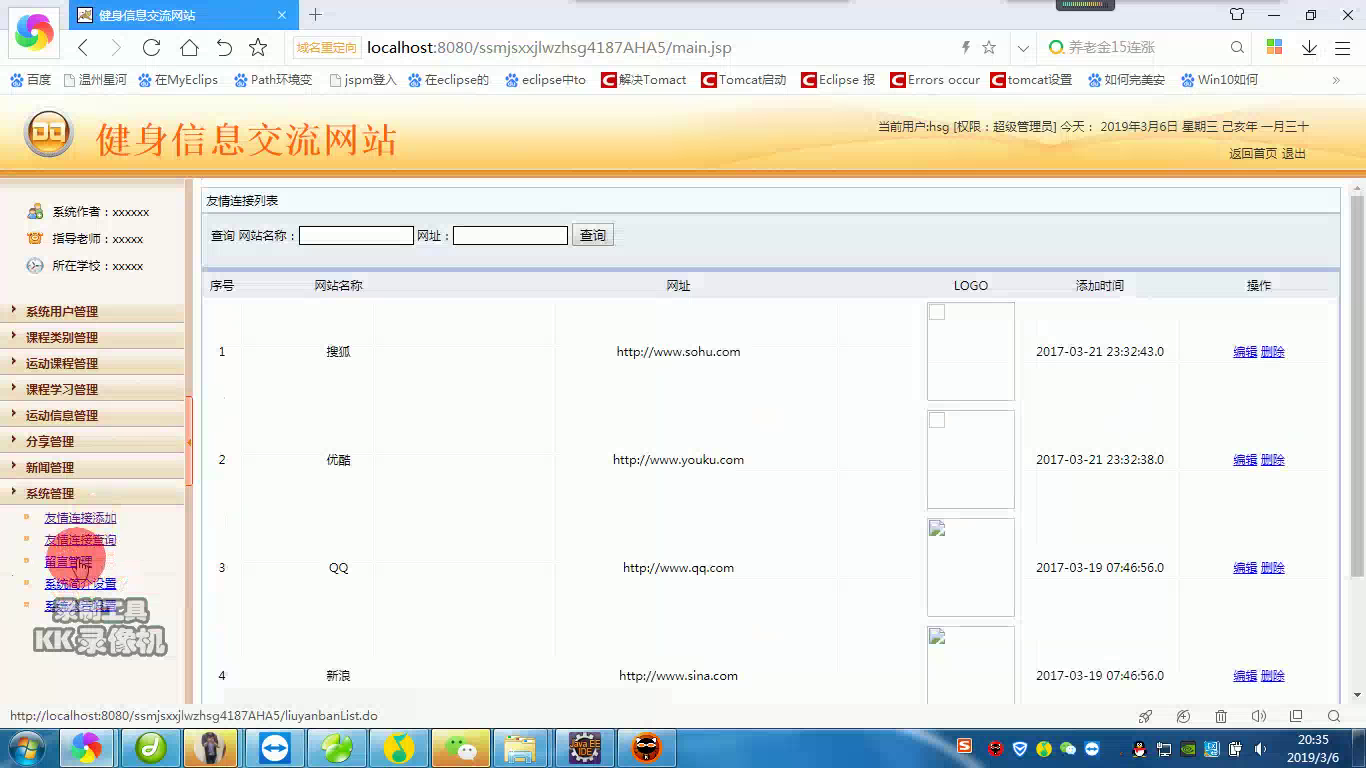Click the browser forward arrow
This screenshot has width=1366, height=768.
pyautogui.click(x=116, y=47)
